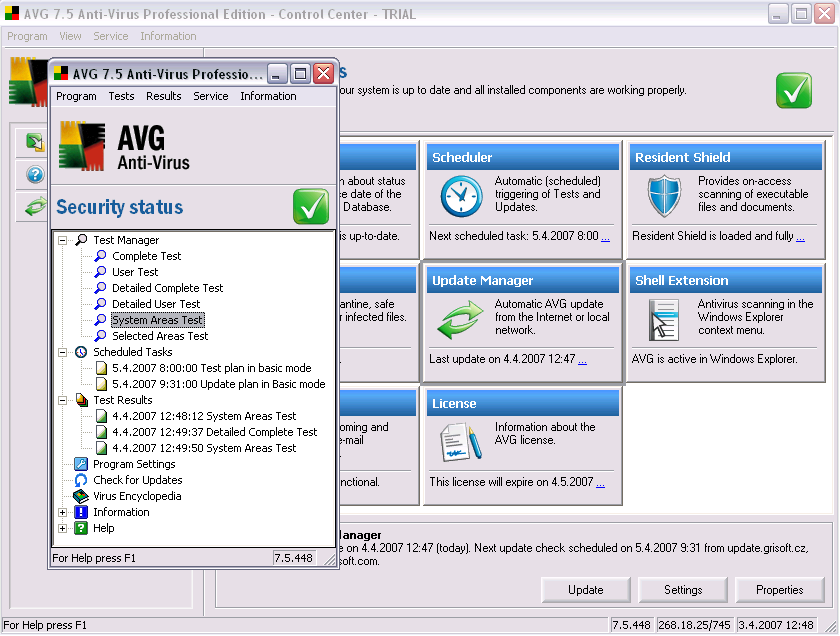Click 7.5.448 version in front window status bar
840x636 pixels.
(x=294, y=558)
